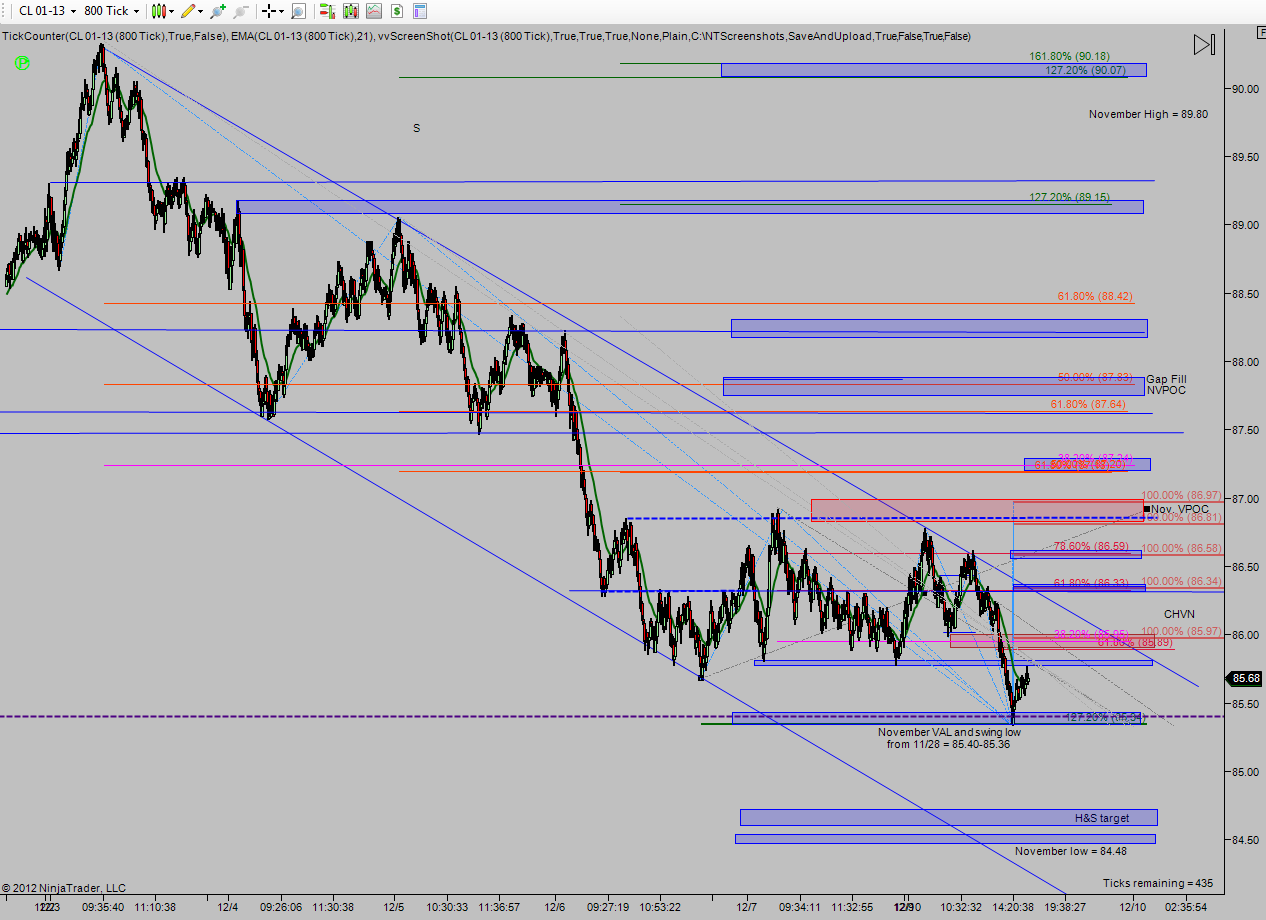Select the 'CHVN' chart label

1179,614
